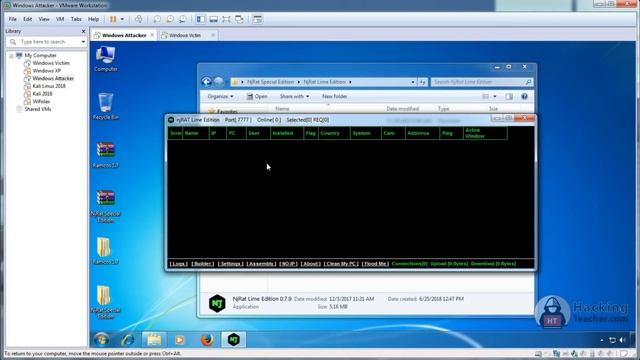640x360 pixels.
Task: Open the Organize dropdown in Explorer
Action: 220,96
